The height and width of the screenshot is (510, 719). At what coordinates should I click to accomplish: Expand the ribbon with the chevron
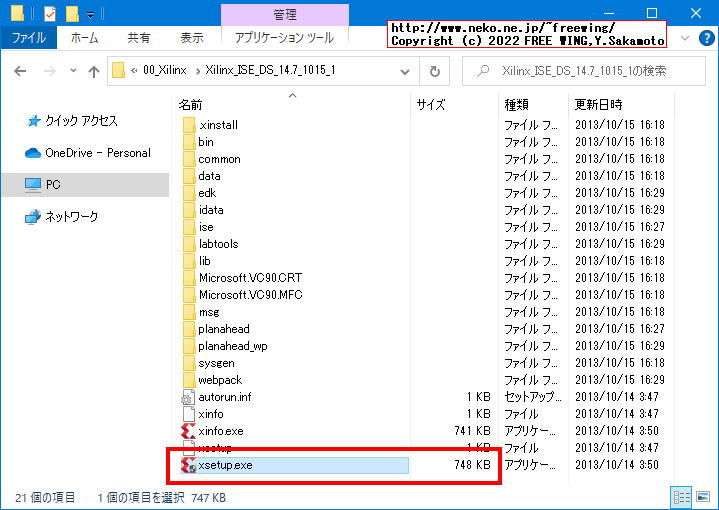[685, 38]
